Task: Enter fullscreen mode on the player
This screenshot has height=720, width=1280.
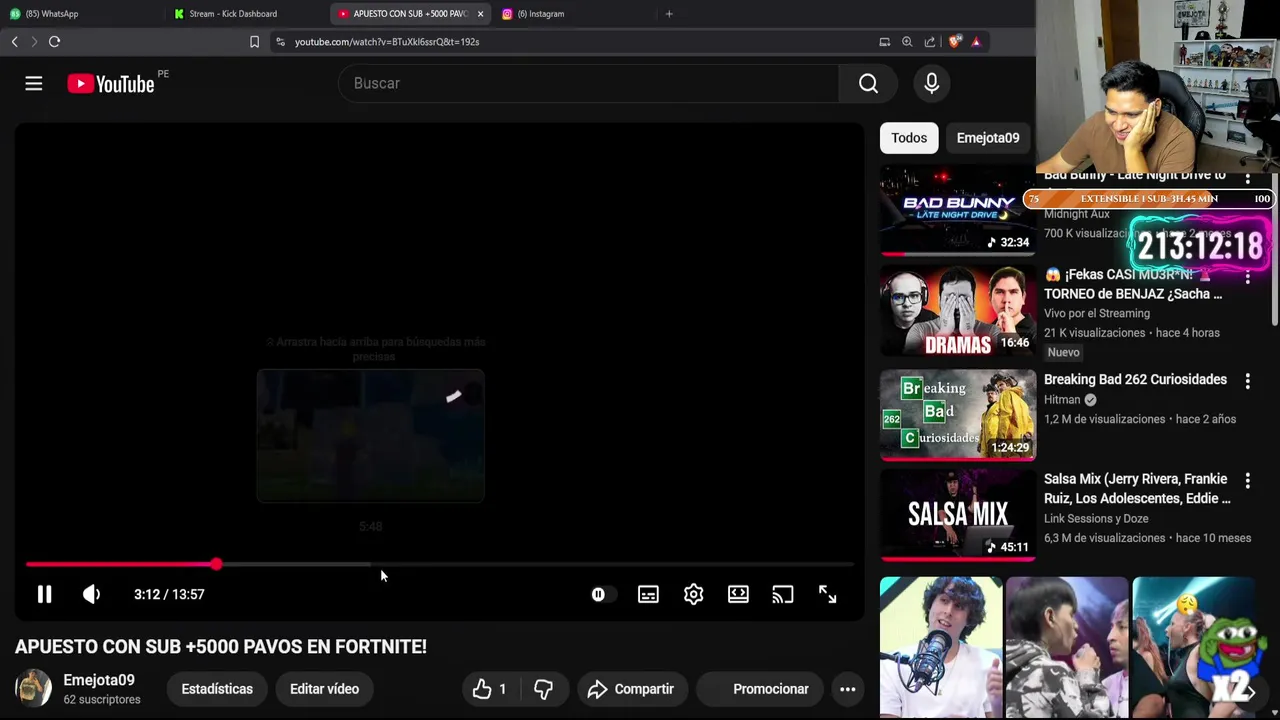Action: pos(827,595)
